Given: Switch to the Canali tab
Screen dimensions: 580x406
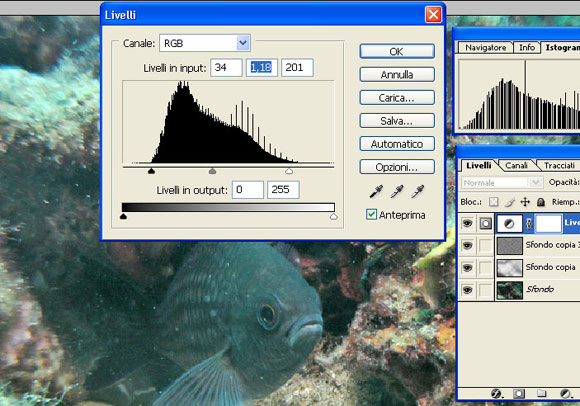Looking at the screenshot, I should (x=516, y=165).
